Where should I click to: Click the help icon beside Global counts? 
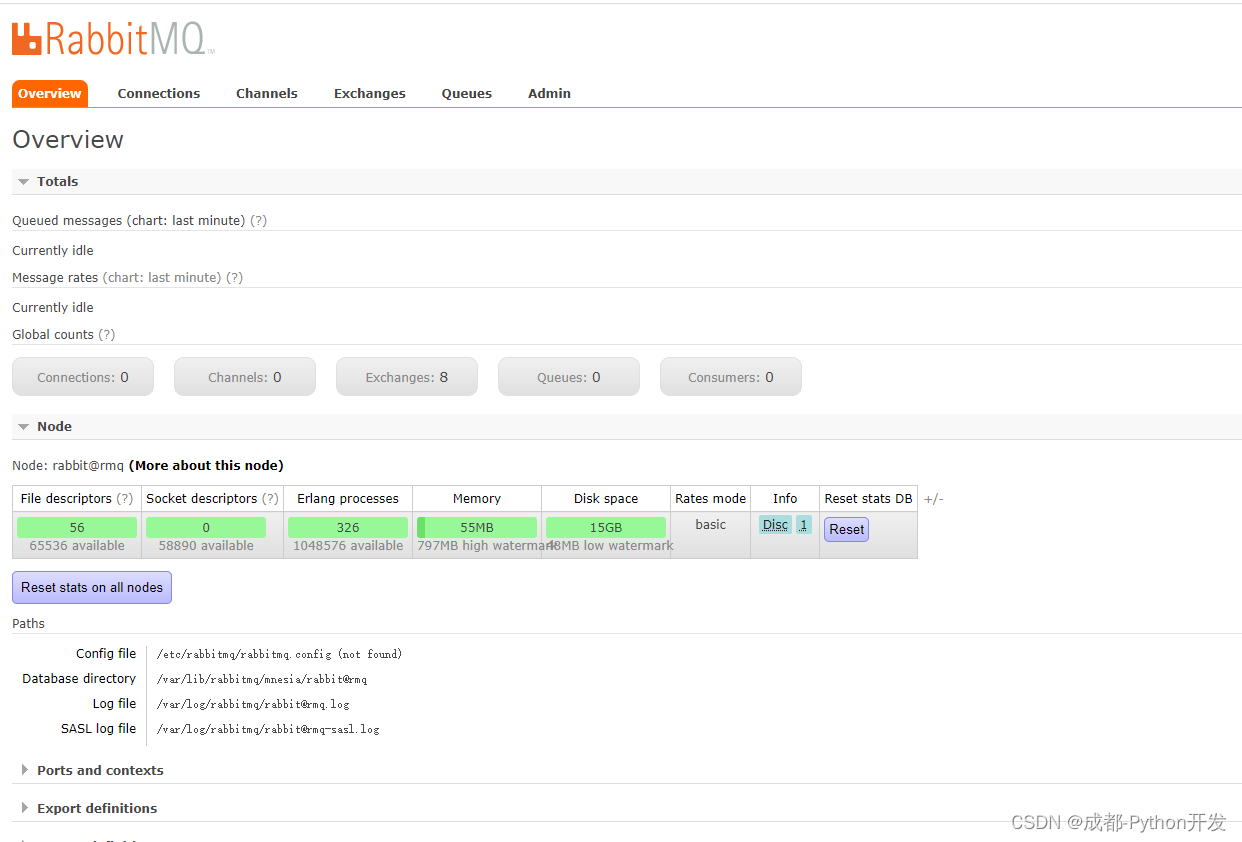click(x=106, y=334)
